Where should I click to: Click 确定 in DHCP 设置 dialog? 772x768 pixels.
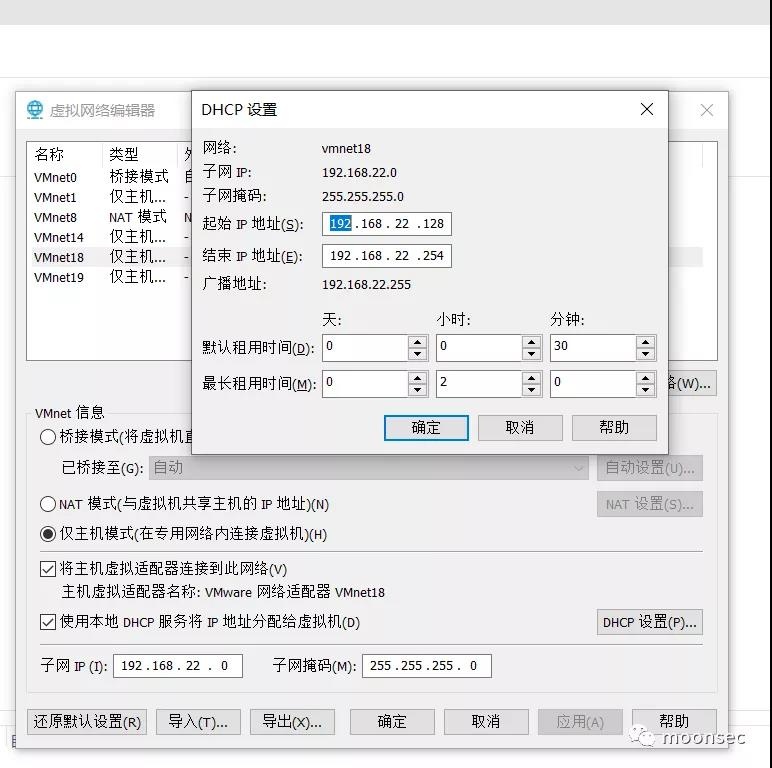tap(426, 427)
